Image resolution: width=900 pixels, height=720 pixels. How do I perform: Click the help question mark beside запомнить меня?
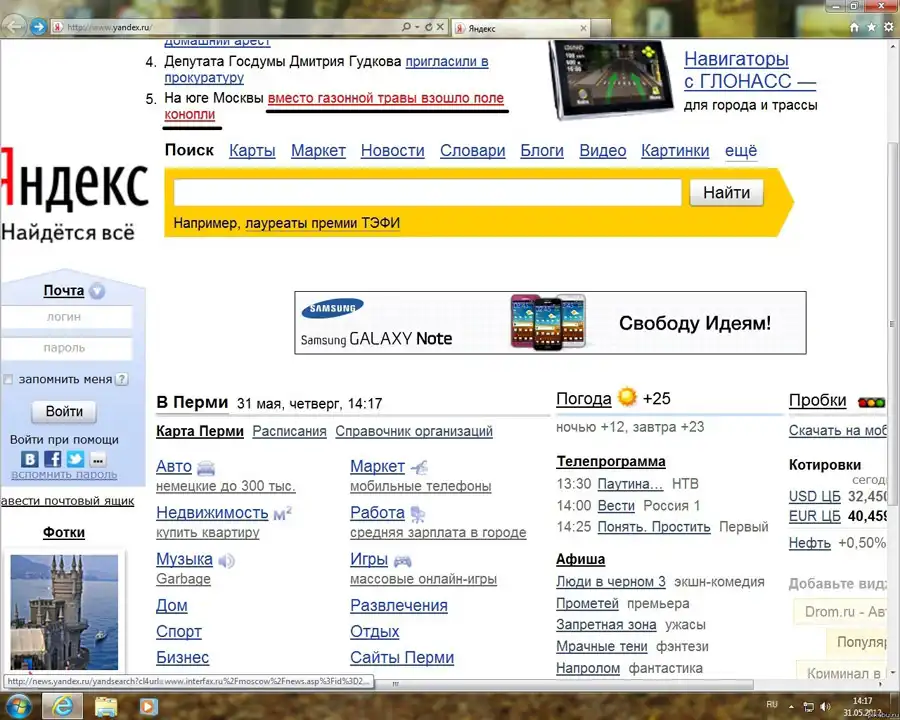point(122,380)
